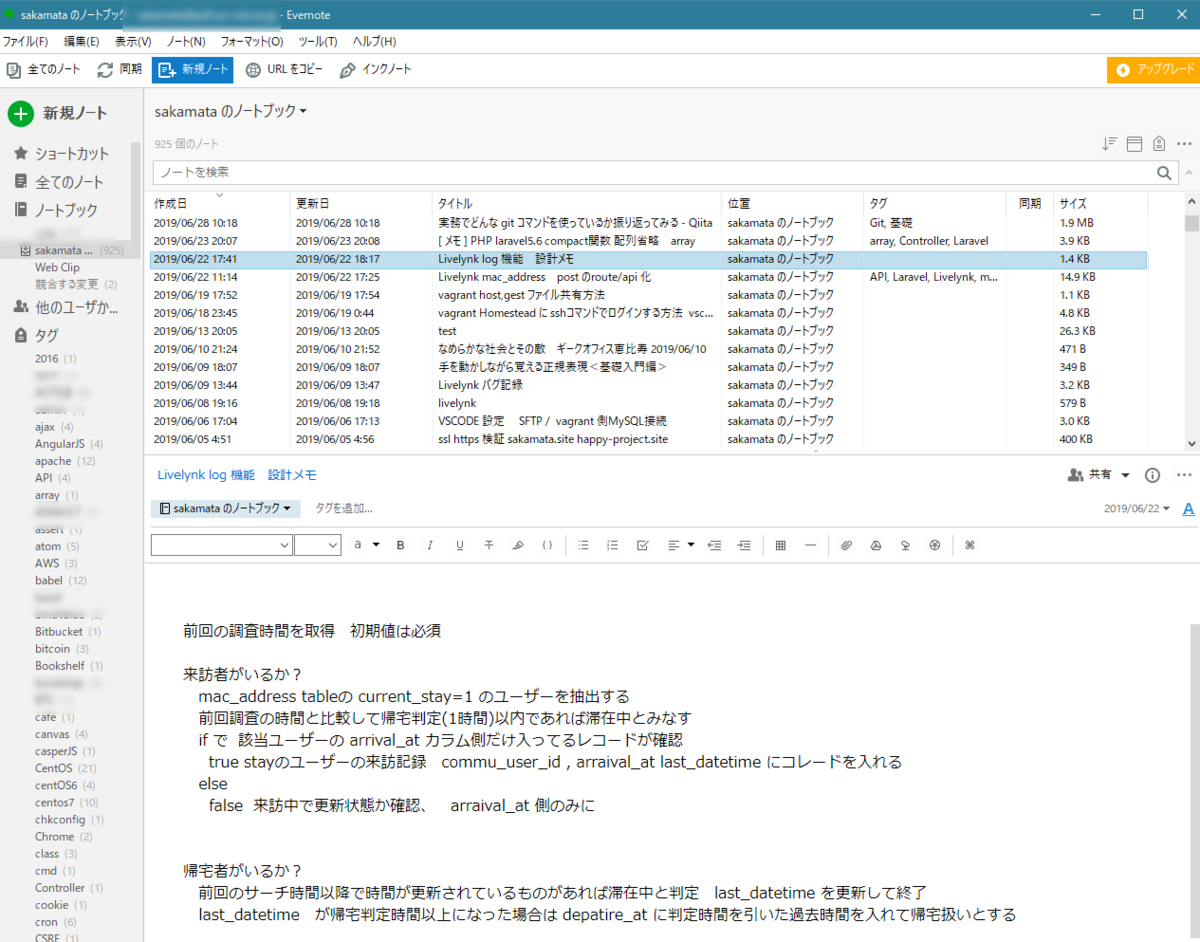Click the orange アップグレード button
Screen dimensions: 1200x942
click(x=1153, y=70)
